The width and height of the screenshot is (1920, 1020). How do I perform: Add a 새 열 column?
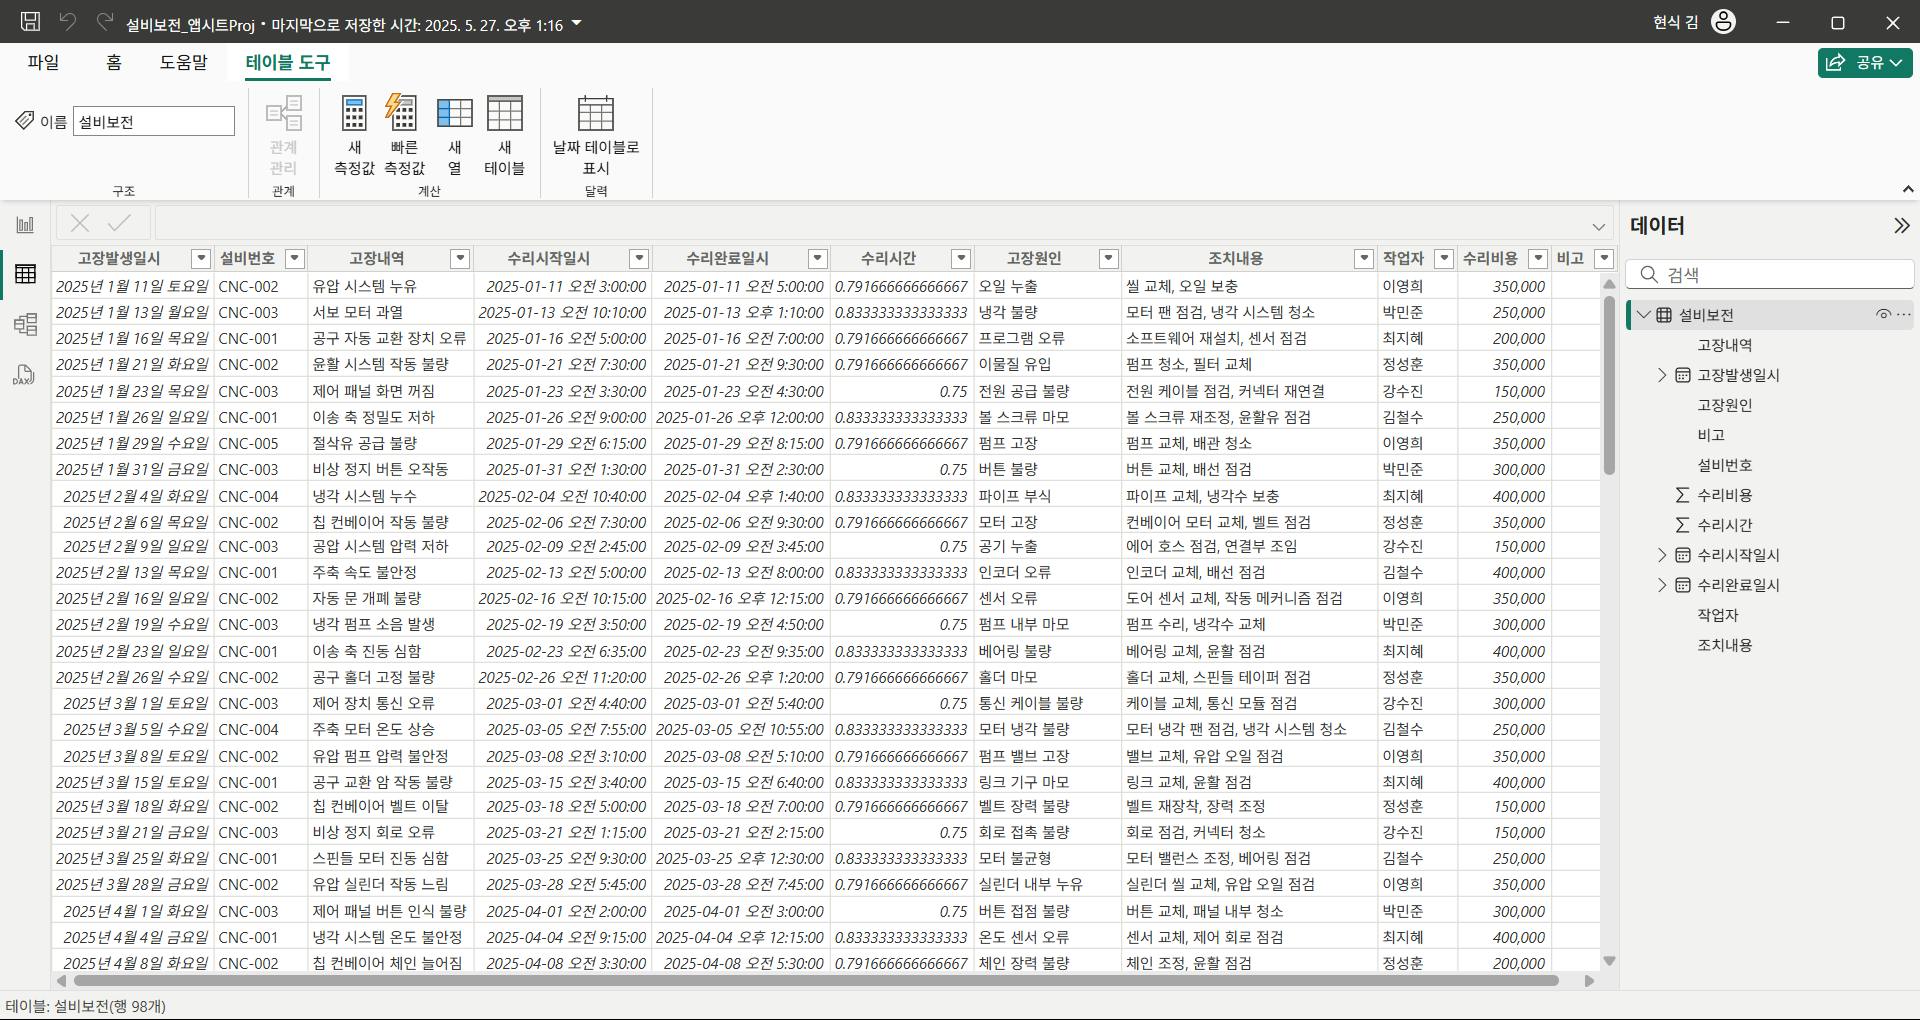(454, 135)
